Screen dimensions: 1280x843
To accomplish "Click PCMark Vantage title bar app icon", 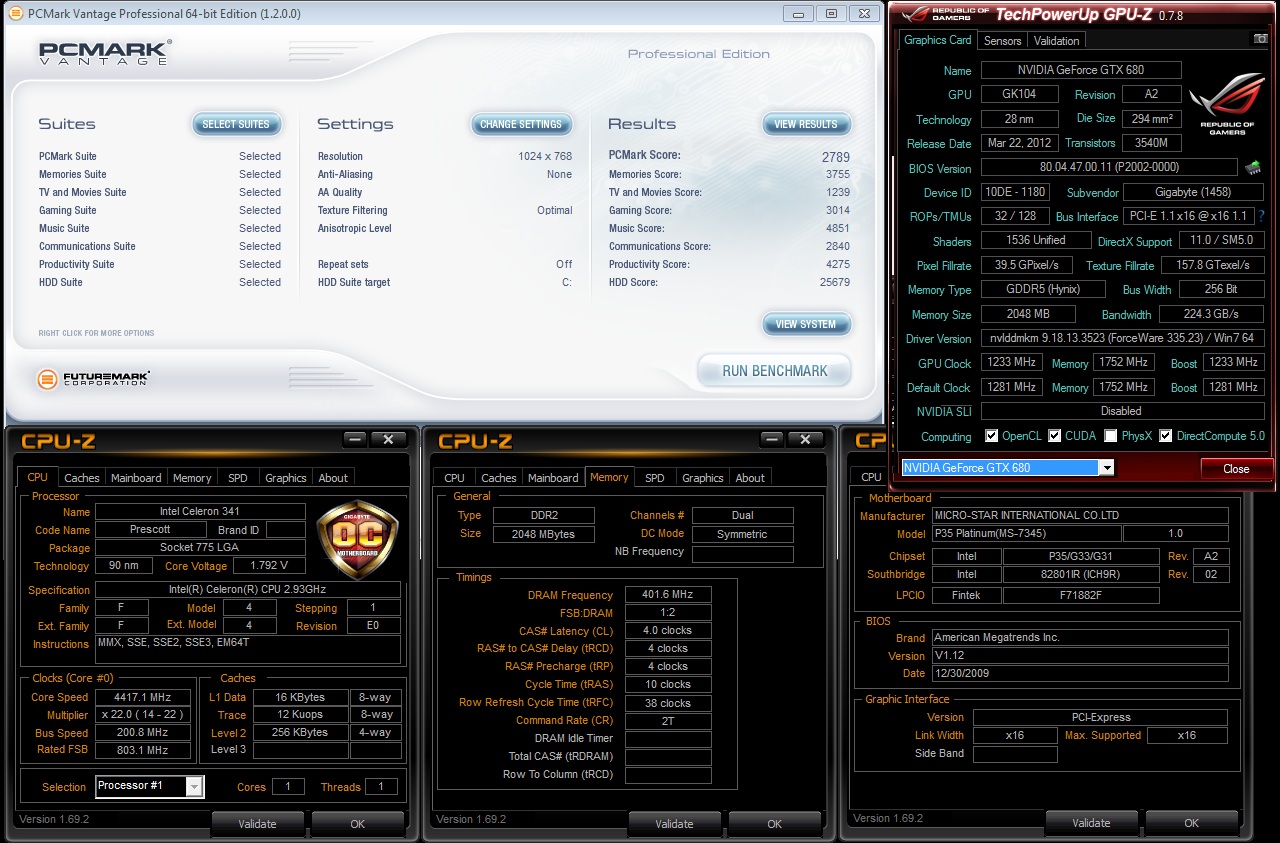I will point(15,14).
